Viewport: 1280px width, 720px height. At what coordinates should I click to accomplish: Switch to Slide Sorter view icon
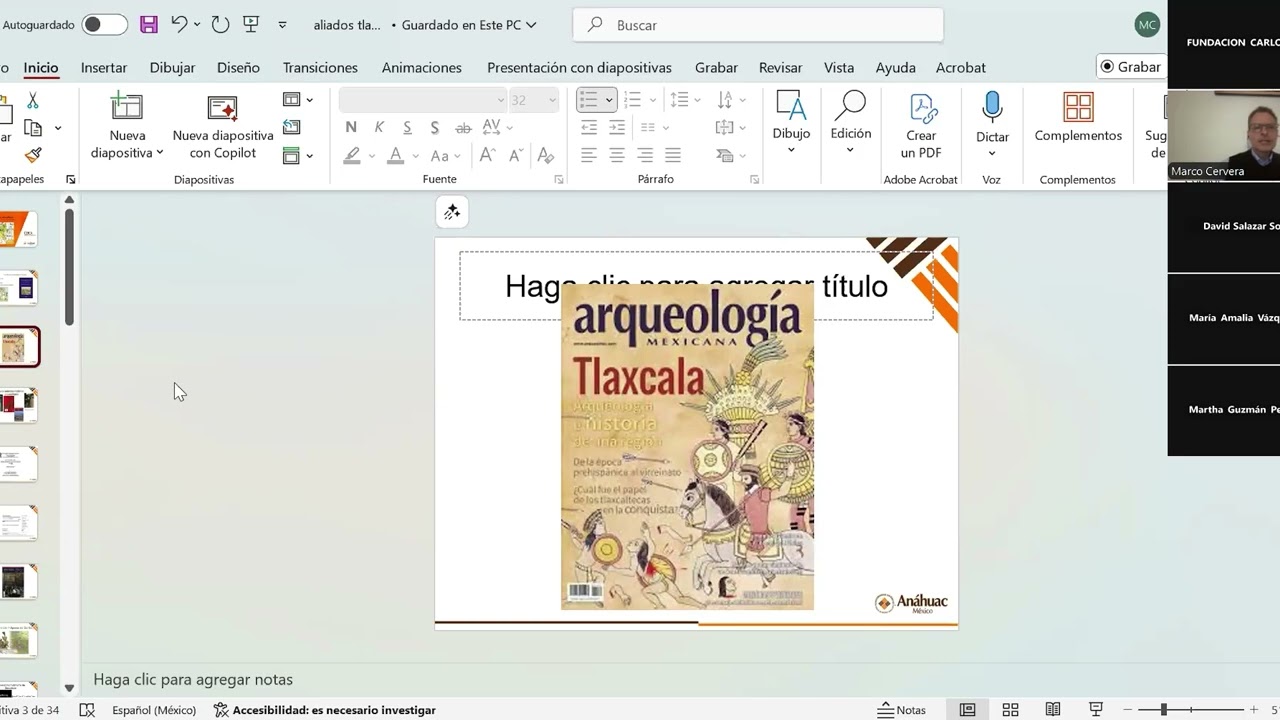pos(1010,710)
